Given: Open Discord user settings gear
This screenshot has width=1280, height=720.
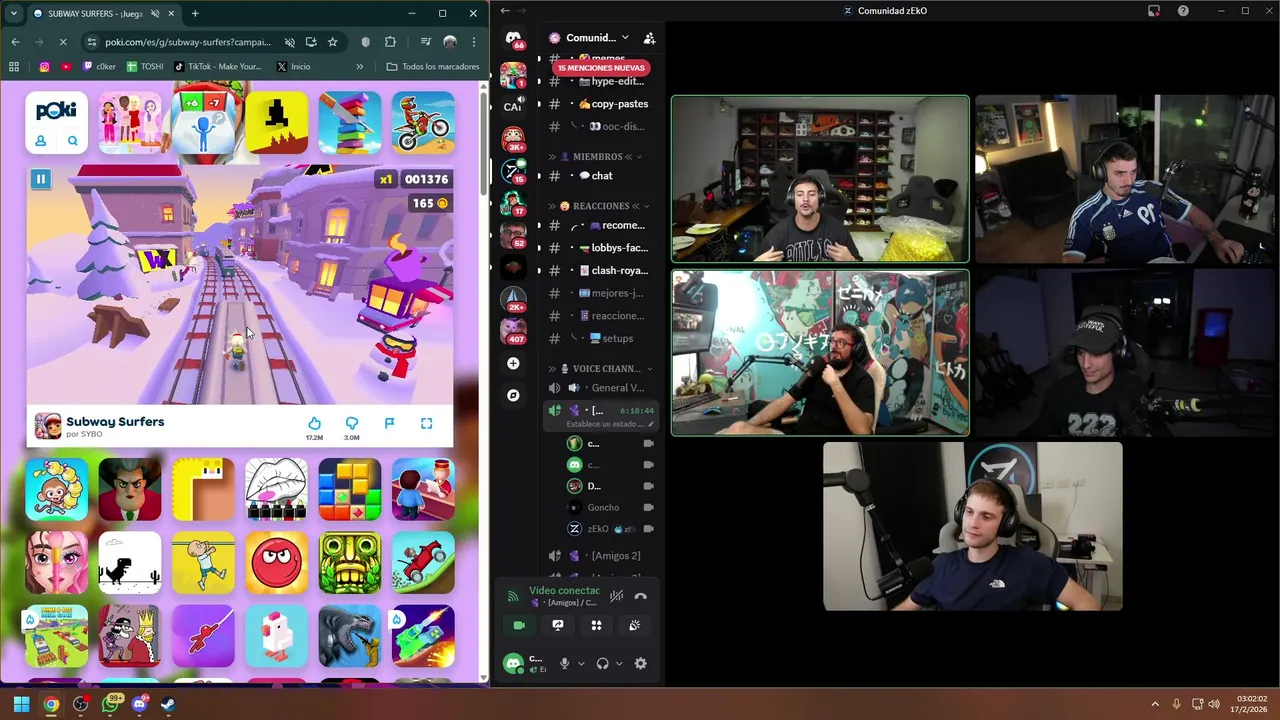Looking at the screenshot, I should coord(640,664).
